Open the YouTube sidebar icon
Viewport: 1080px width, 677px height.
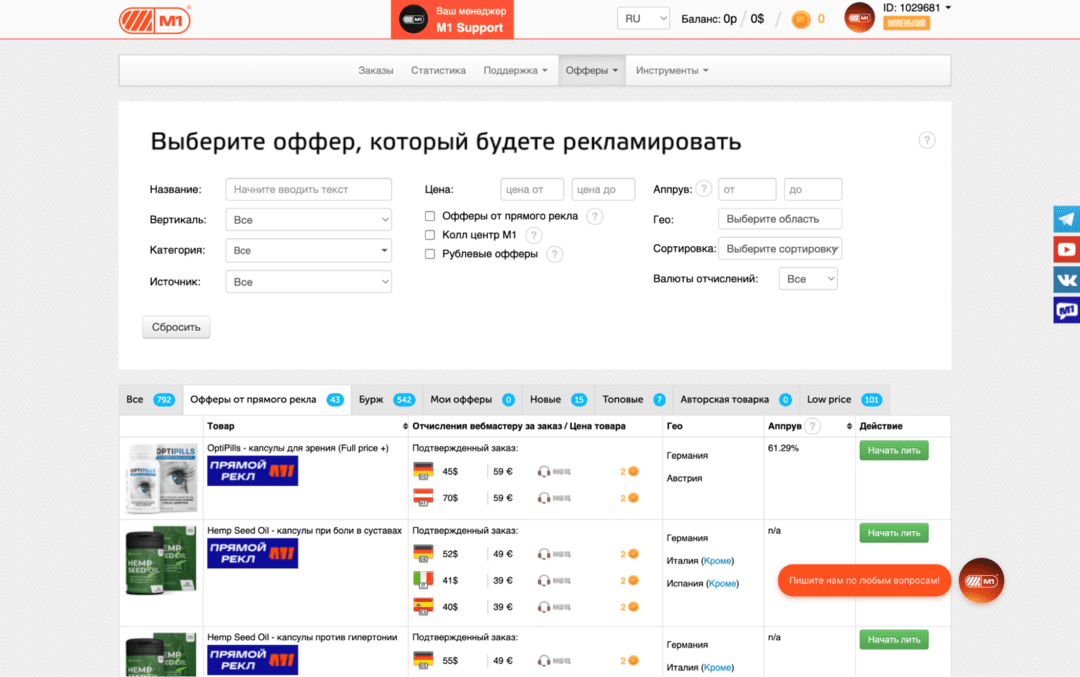click(1066, 249)
